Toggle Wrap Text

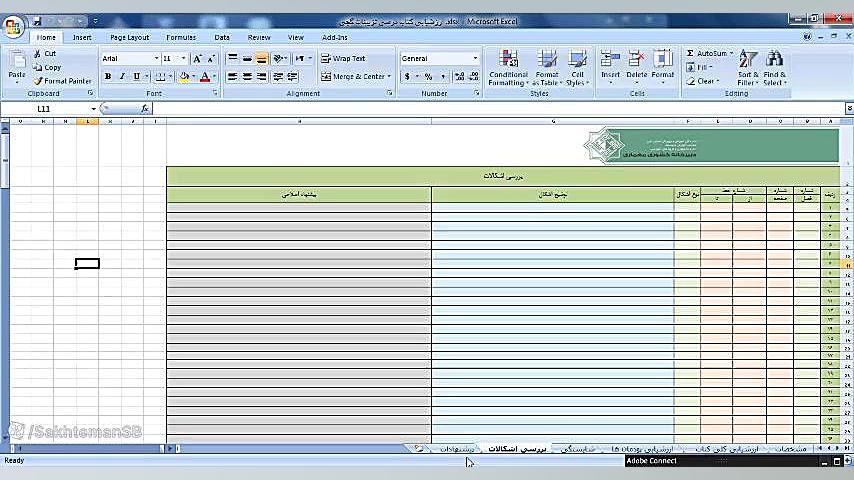point(343,58)
